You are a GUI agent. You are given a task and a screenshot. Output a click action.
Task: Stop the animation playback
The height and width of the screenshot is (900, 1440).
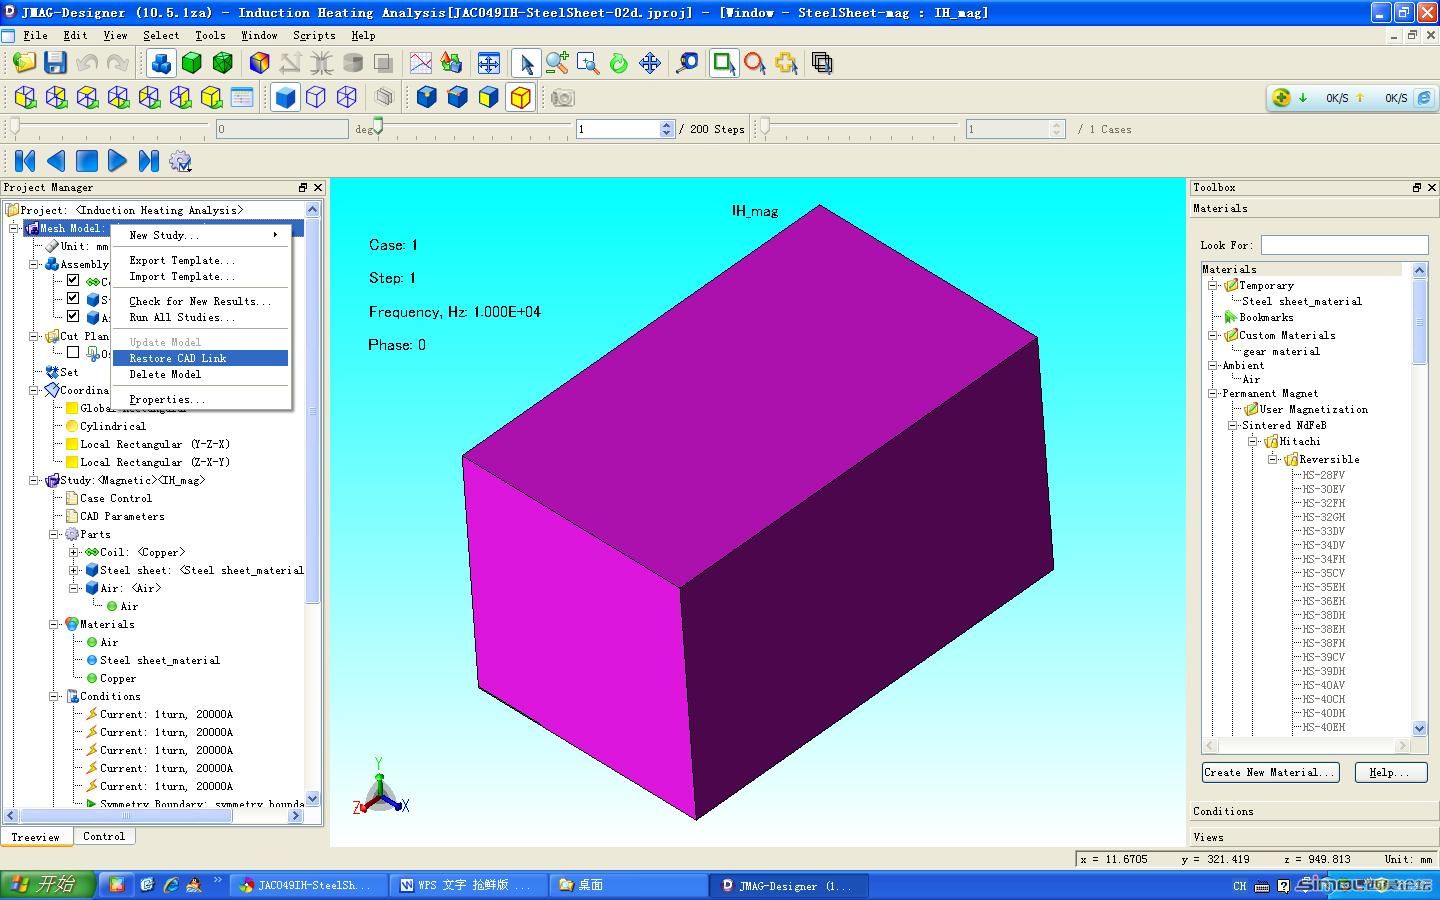[87, 160]
